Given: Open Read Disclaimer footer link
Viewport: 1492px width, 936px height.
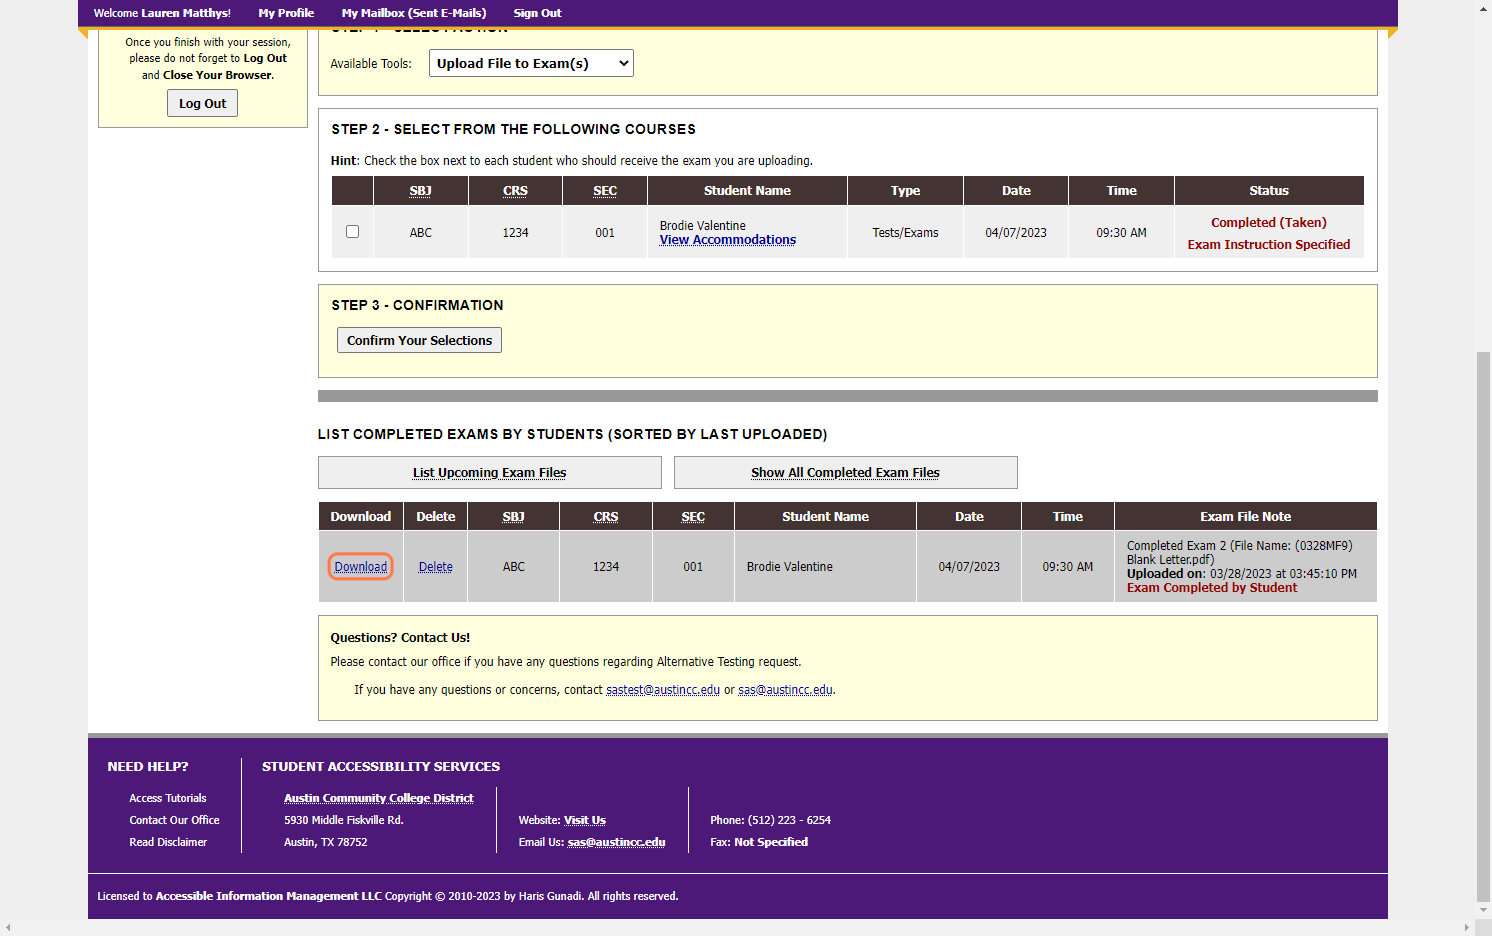Looking at the screenshot, I should point(168,842).
